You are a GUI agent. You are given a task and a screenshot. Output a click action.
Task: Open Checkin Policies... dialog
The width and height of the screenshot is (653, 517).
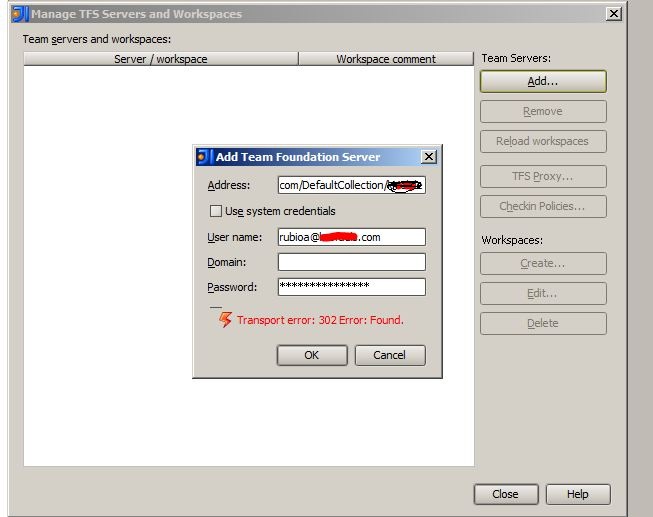[543, 206]
